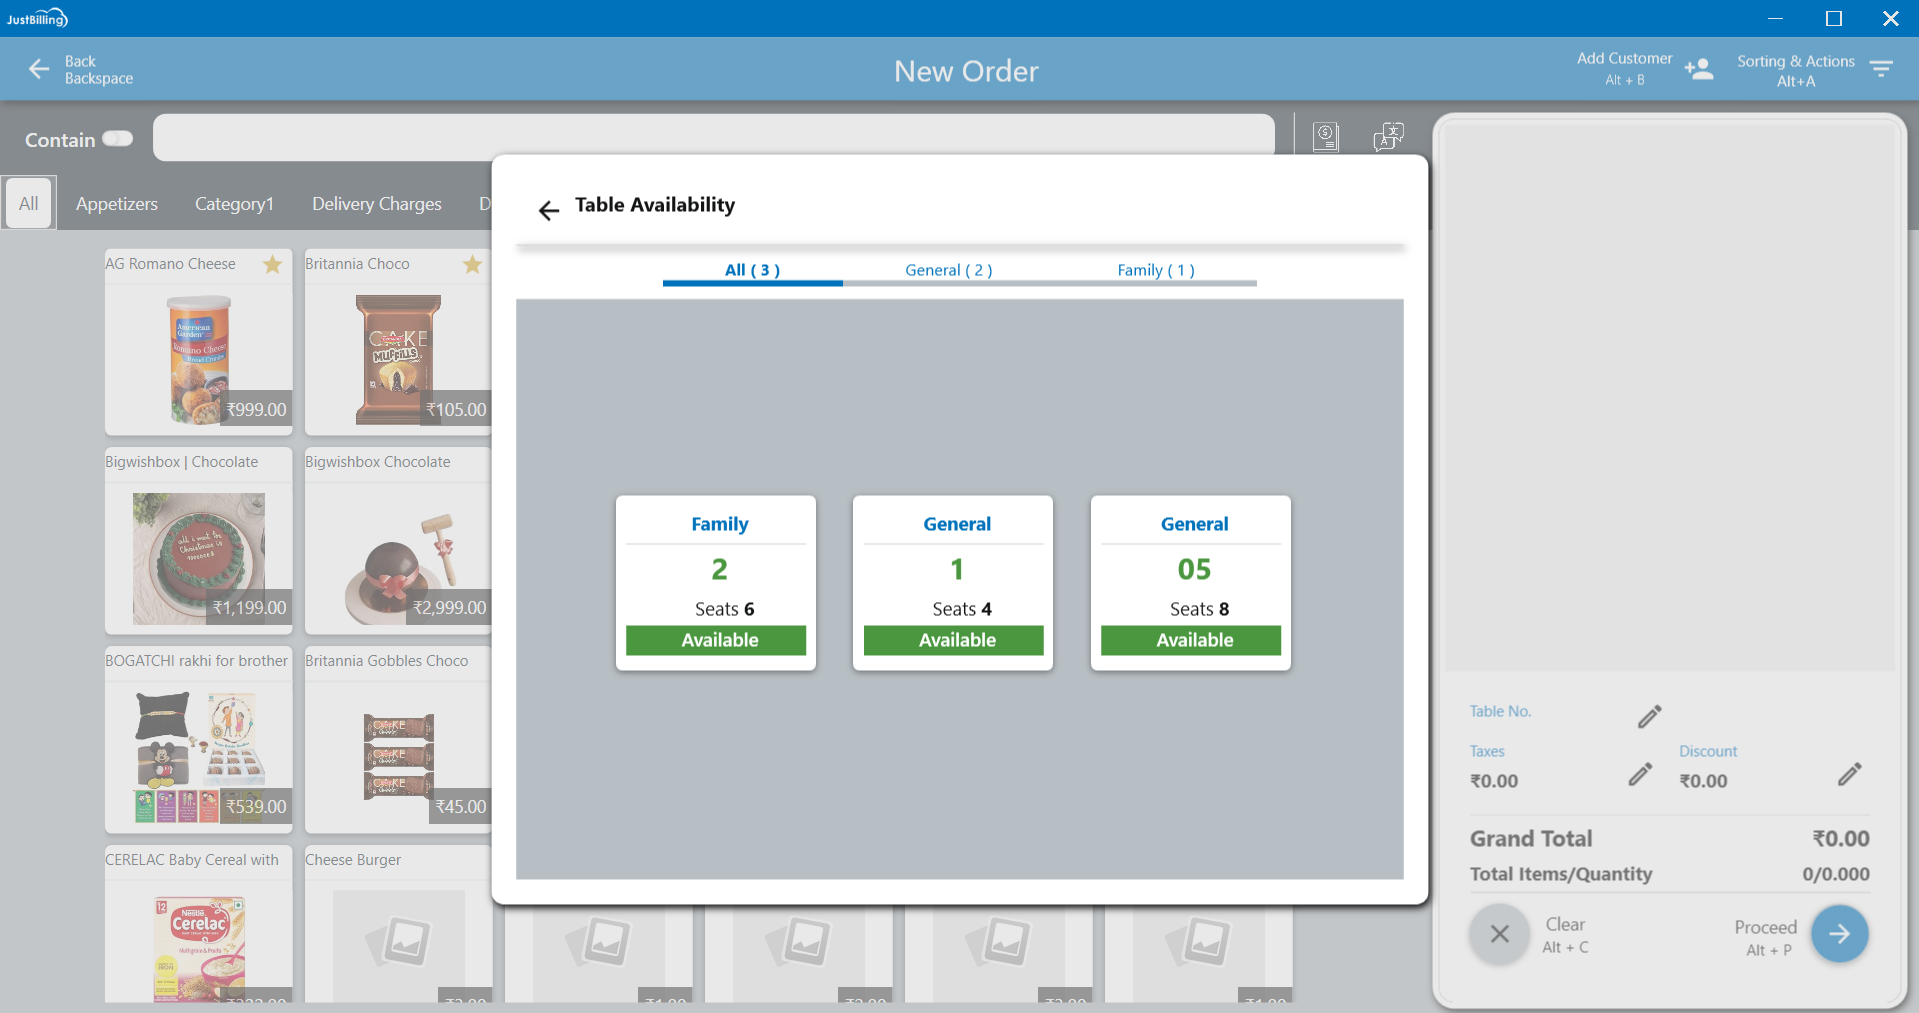Click the Add Customer person icon
Viewport: 1919px width, 1013px height.
[x=1698, y=69]
